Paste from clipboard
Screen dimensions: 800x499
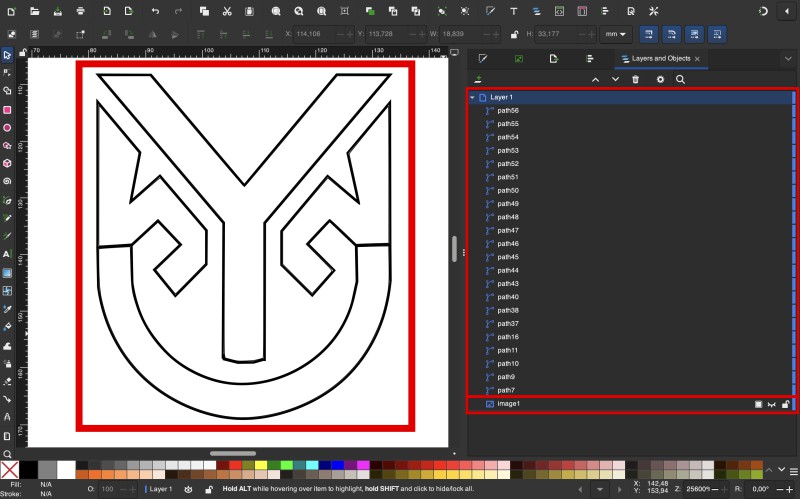(x=249, y=11)
